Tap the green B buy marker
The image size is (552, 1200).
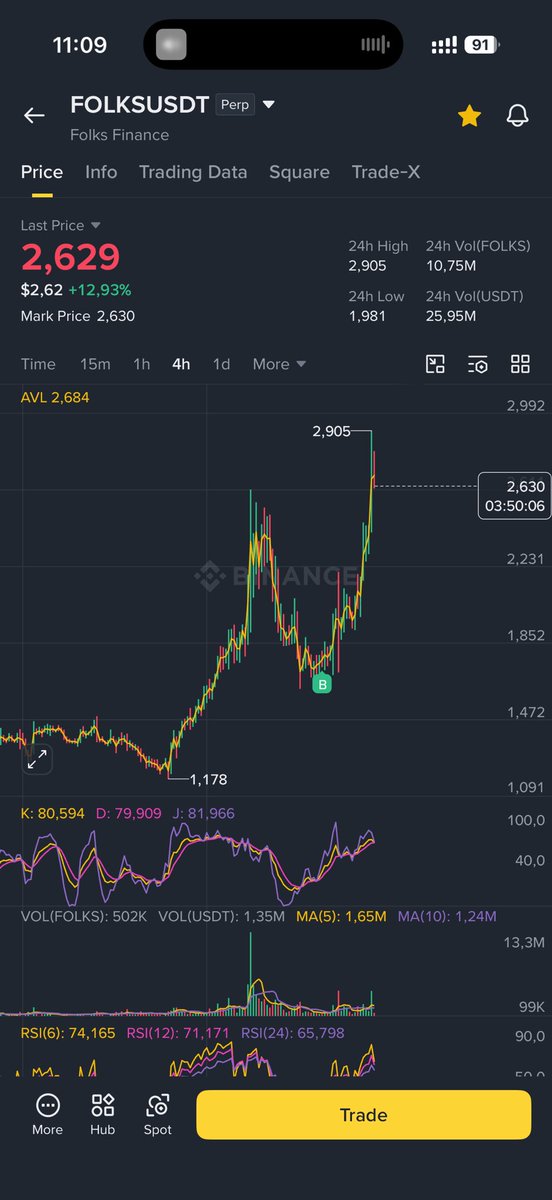322,684
